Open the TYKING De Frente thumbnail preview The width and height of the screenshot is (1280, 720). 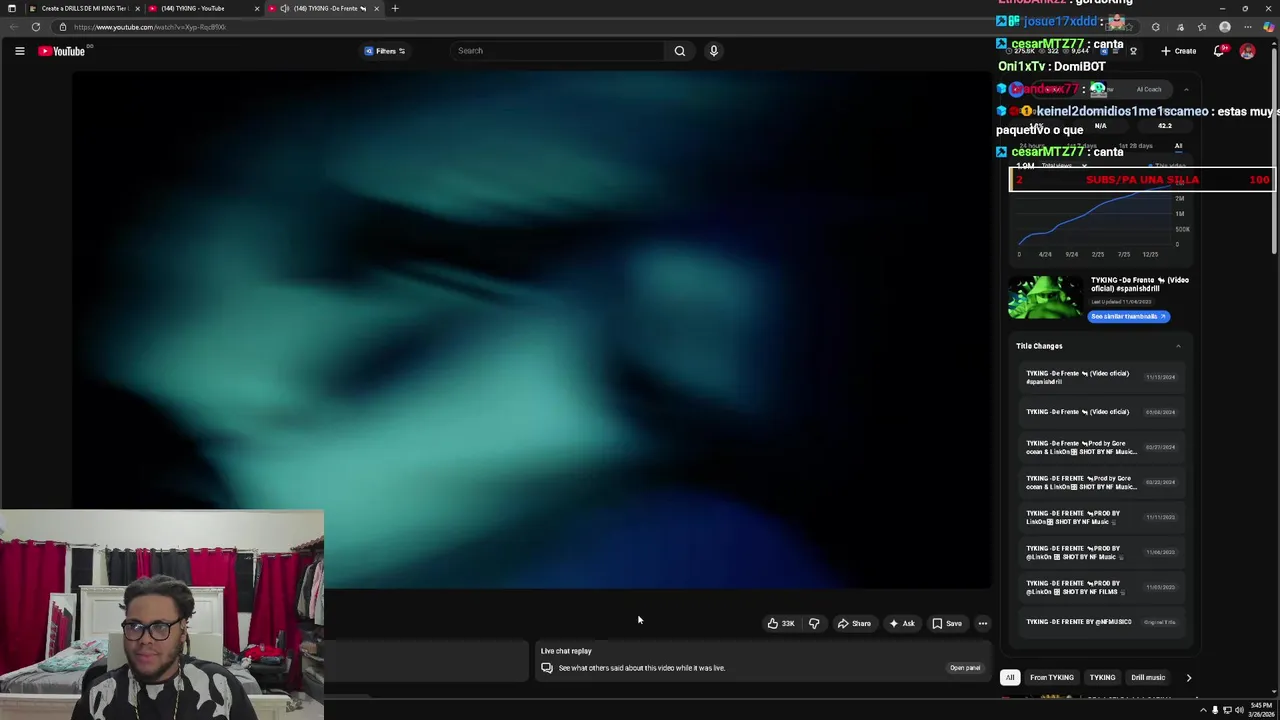(x=1044, y=298)
